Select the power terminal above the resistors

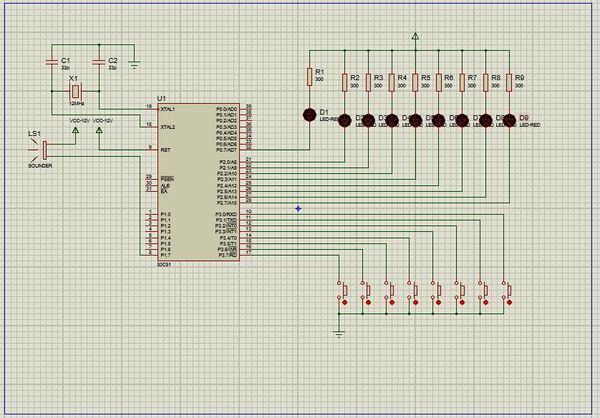coord(415,38)
